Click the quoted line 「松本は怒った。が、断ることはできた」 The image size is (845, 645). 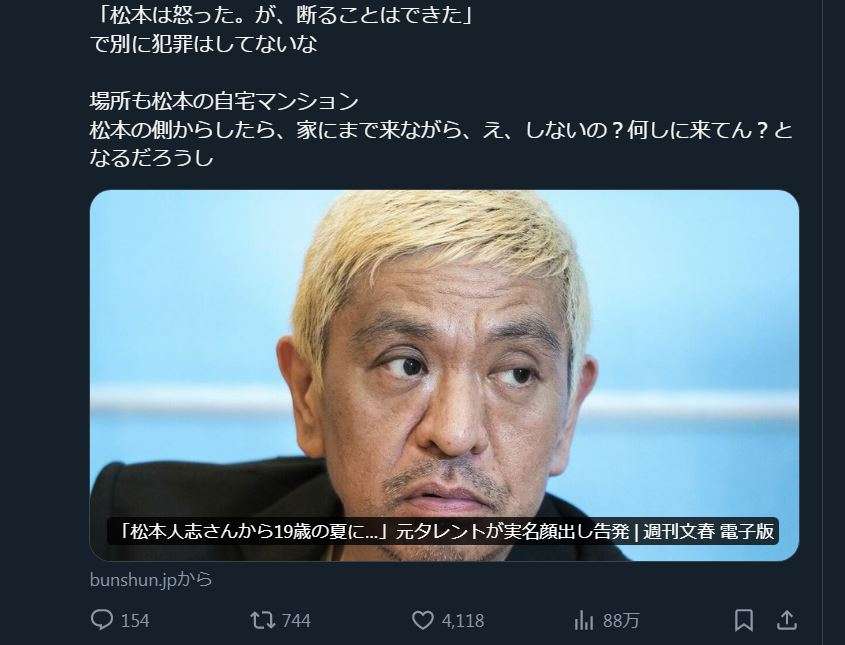click(282, 15)
